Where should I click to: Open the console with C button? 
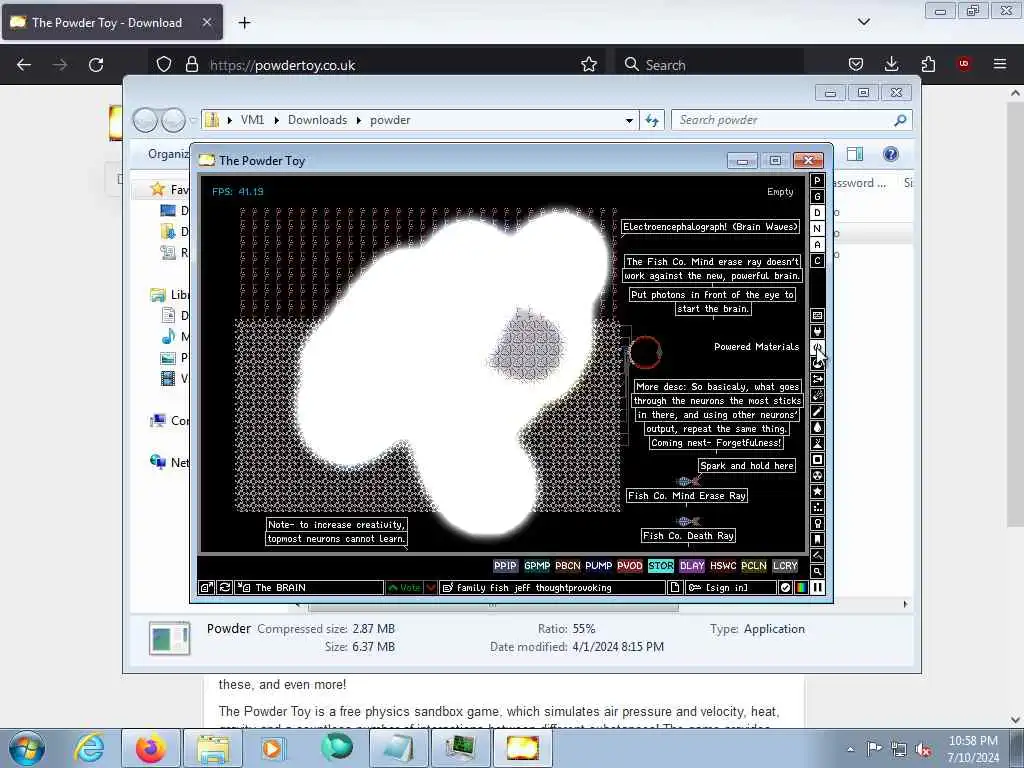[817, 261]
